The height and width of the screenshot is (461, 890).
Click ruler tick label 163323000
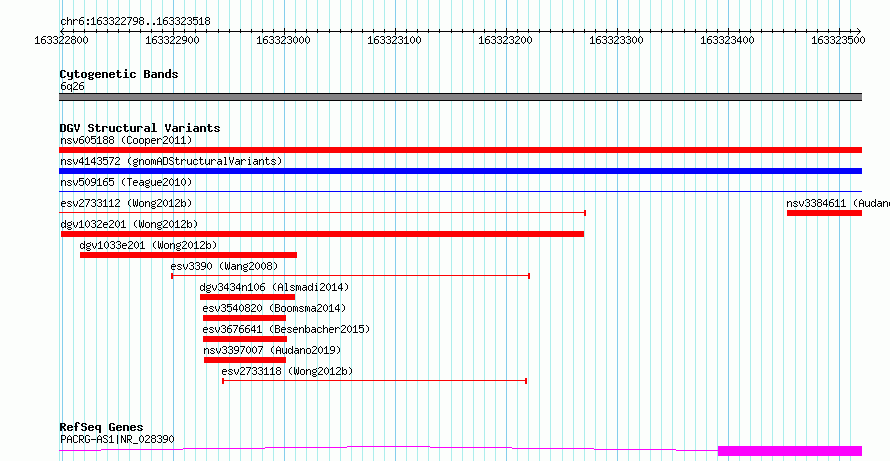point(282,40)
